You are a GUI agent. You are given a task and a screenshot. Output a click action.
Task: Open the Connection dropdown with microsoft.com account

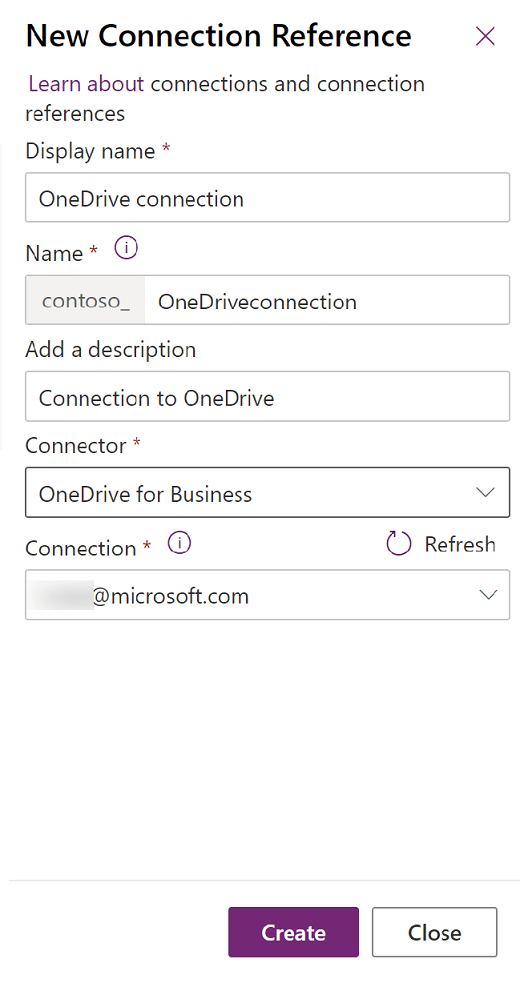tap(267, 595)
